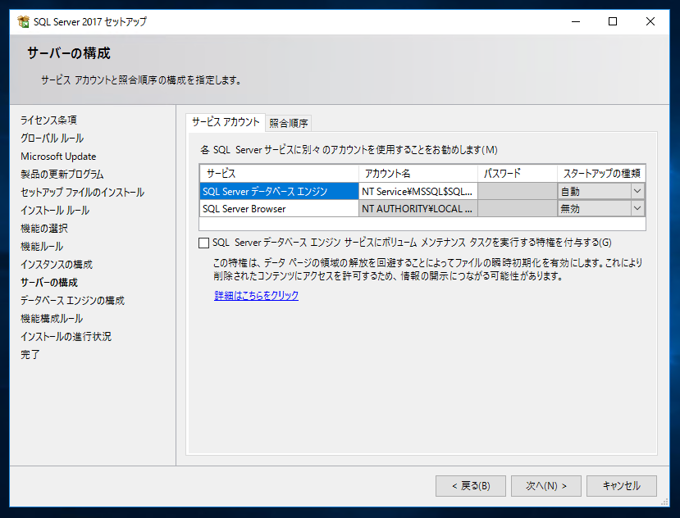Click Microsoft Update step in sidebar
680x518 pixels.
[x=58, y=157]
